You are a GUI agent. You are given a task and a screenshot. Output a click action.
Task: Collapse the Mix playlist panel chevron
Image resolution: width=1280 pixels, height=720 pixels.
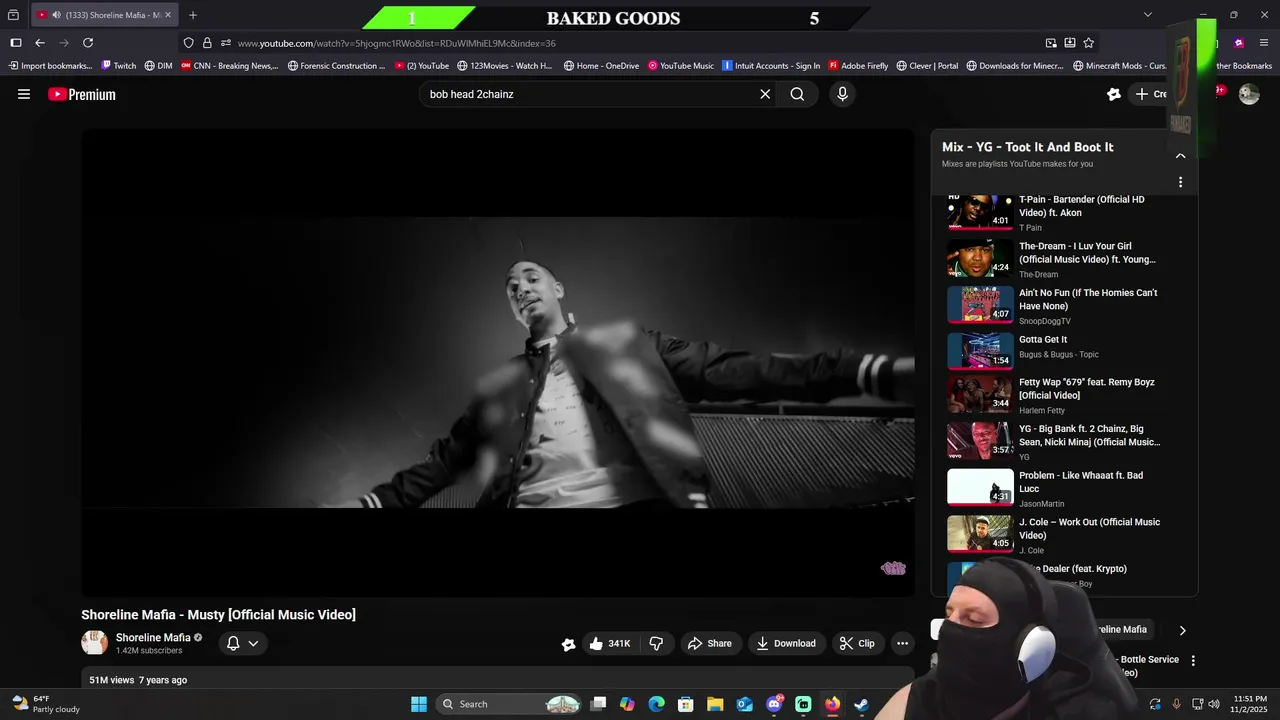point(1180,156)
